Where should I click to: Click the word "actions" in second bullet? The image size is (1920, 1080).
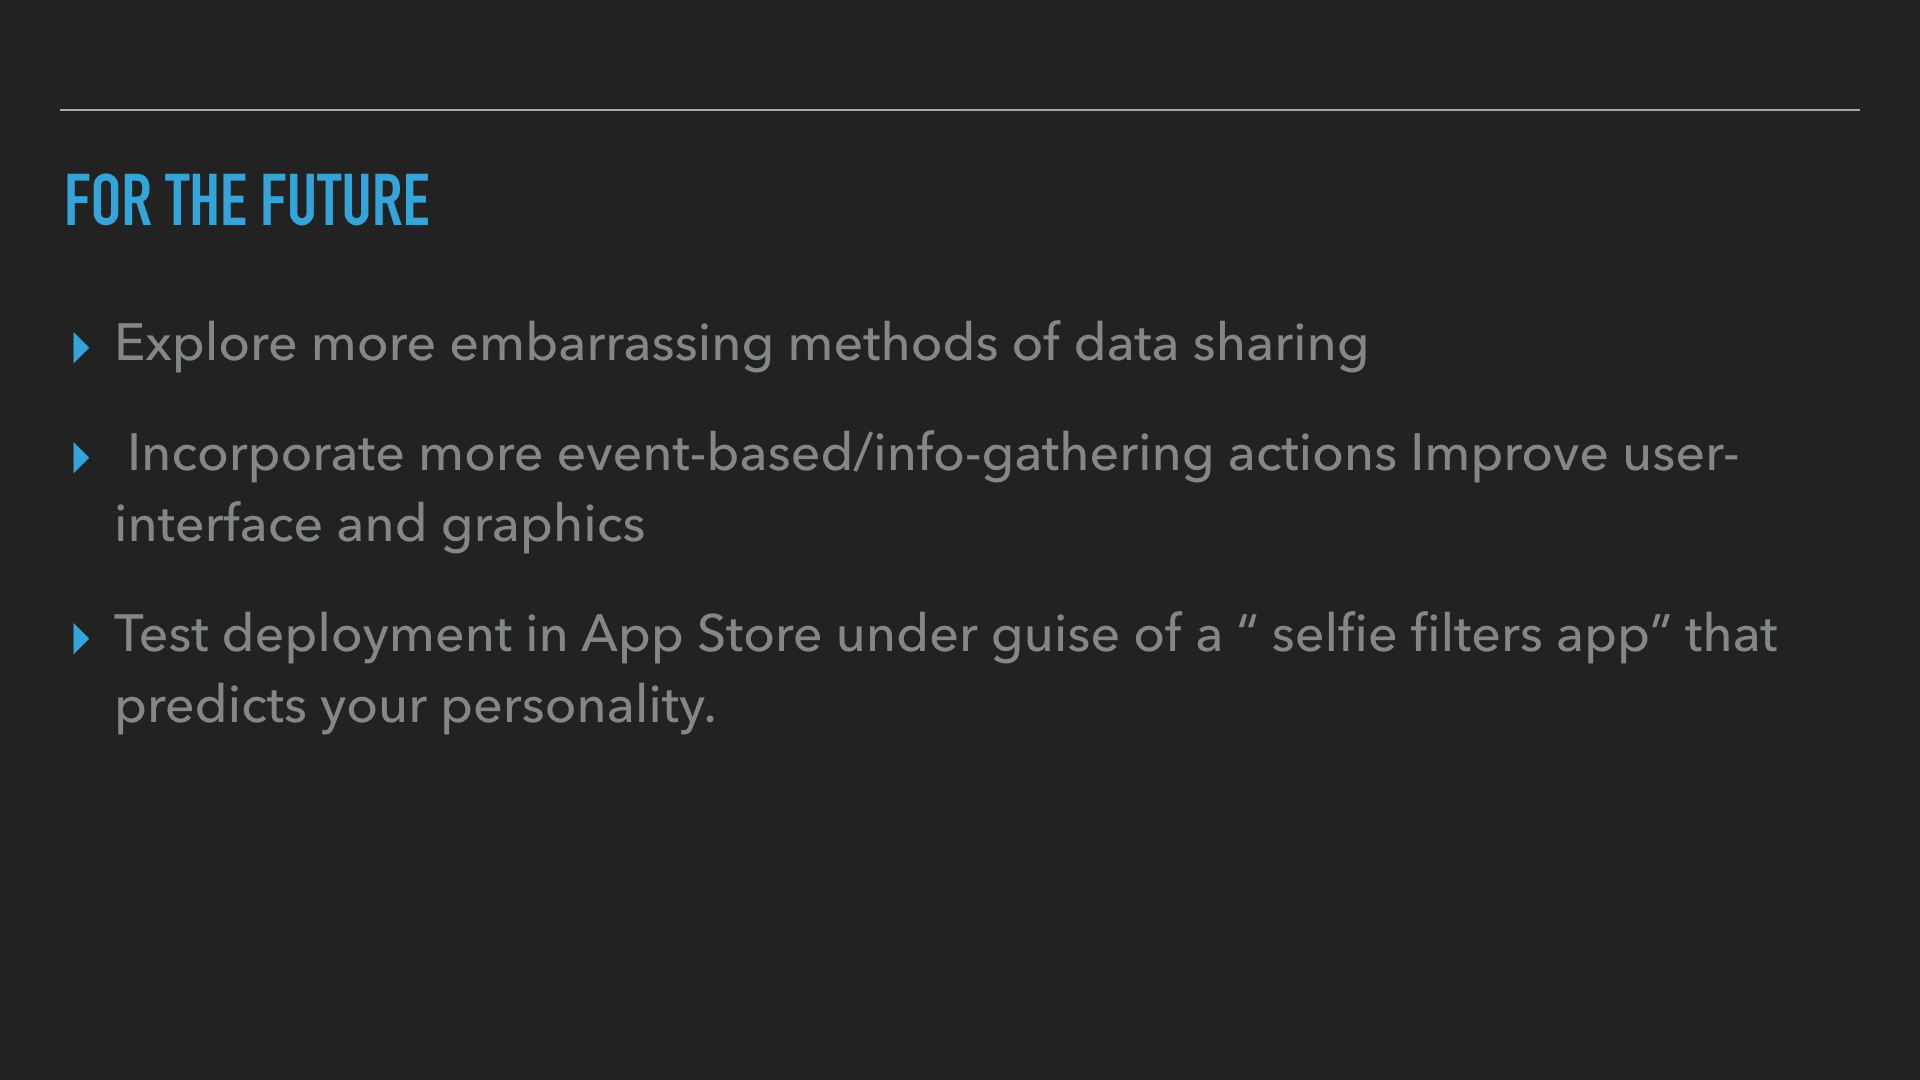1311,454
